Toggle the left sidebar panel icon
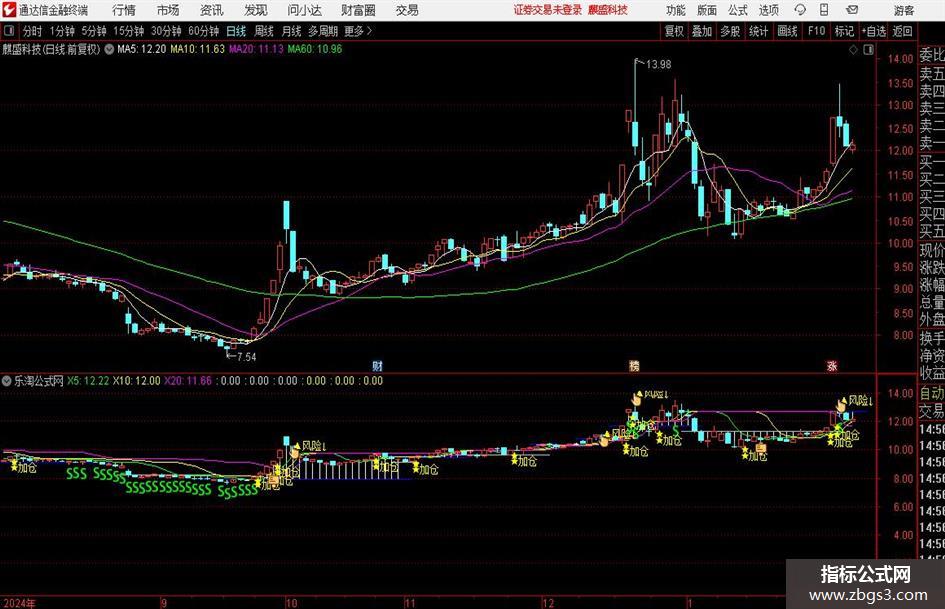This screenshot has height=609, width=945. click(x=9, y=31)
